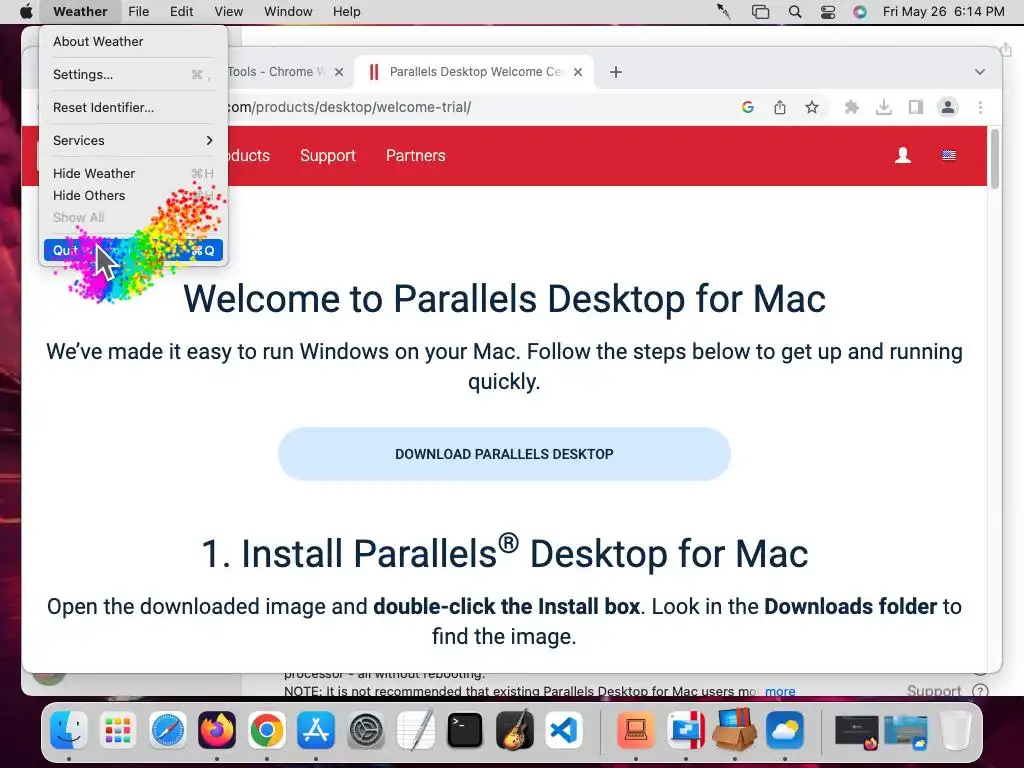Click the more link in background window
1024x768 pixels.
tap(780, 691)
